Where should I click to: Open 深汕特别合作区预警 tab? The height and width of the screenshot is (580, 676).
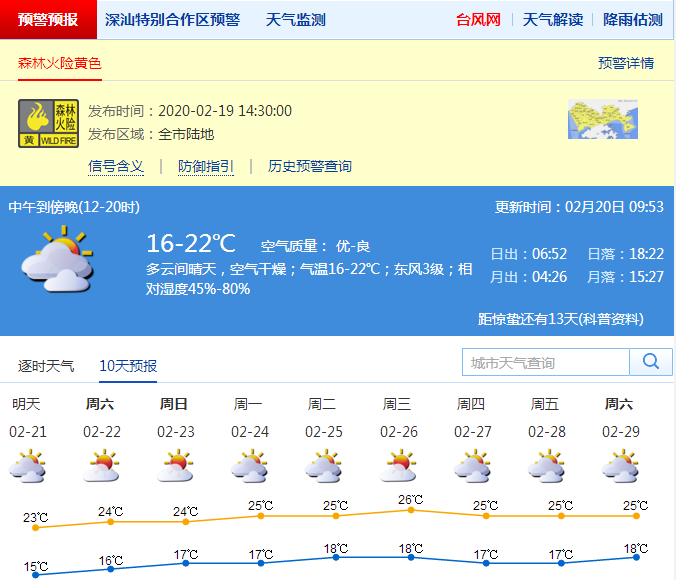coord(172,20)
